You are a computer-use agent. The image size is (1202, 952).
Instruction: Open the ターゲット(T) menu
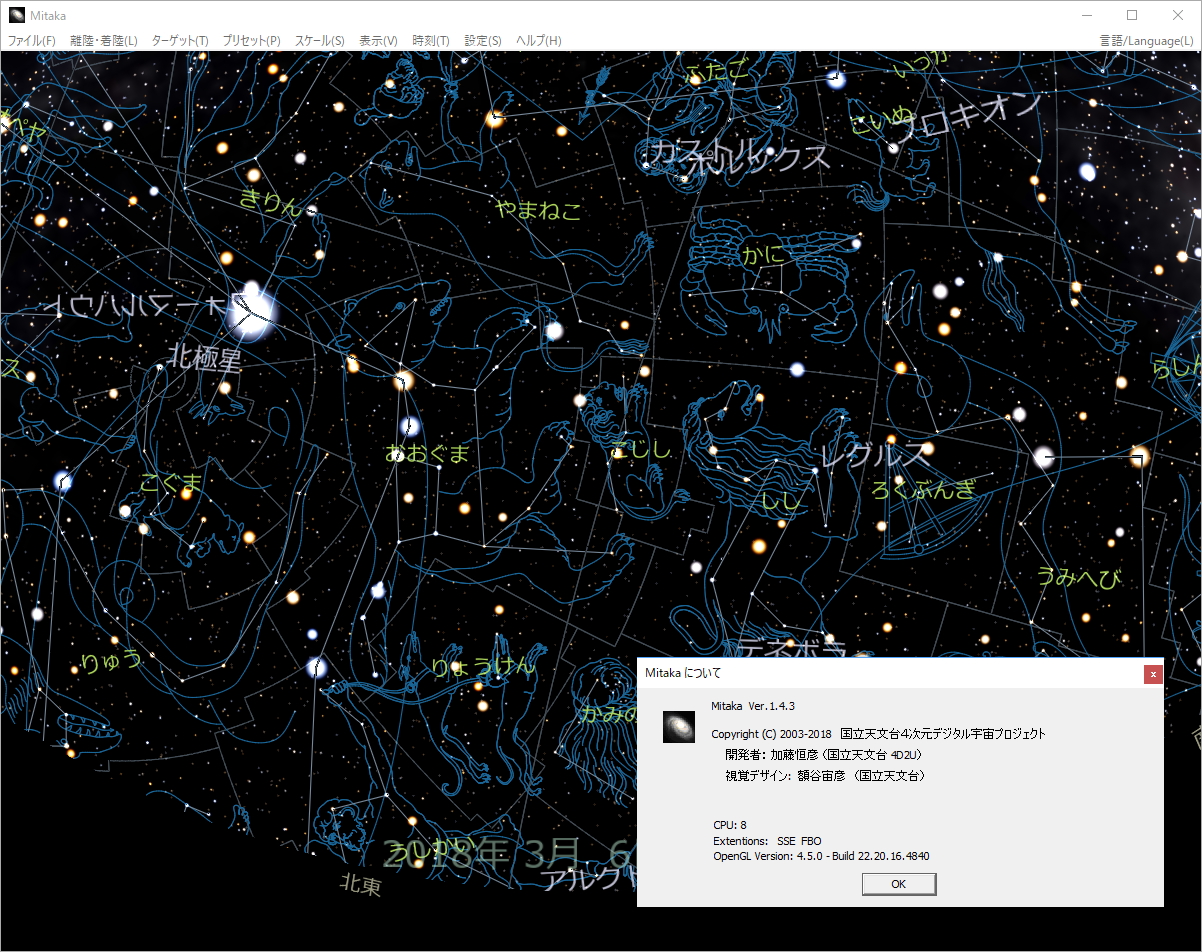point(181,40)
